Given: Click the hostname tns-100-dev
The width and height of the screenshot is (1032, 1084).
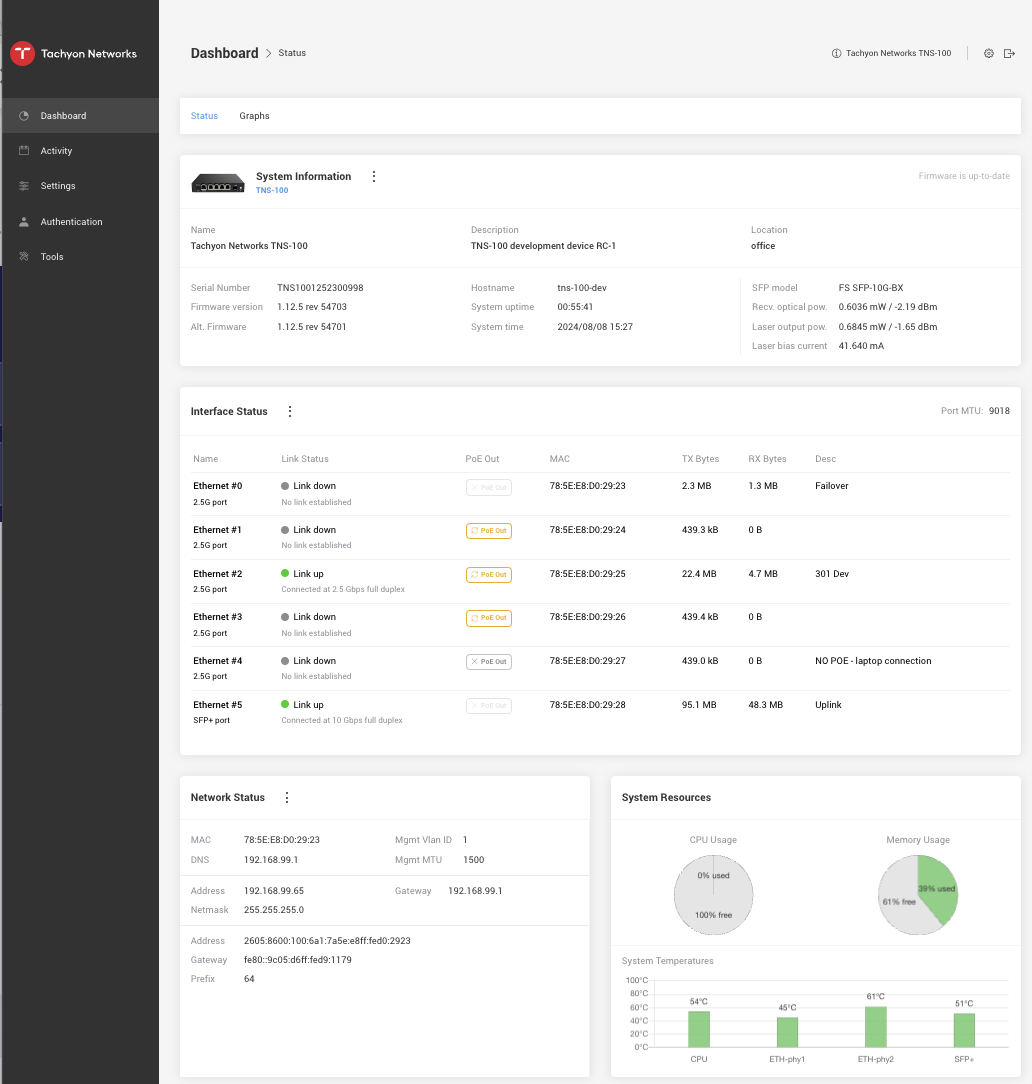Looking at the screenshot, I should point(582,288).
